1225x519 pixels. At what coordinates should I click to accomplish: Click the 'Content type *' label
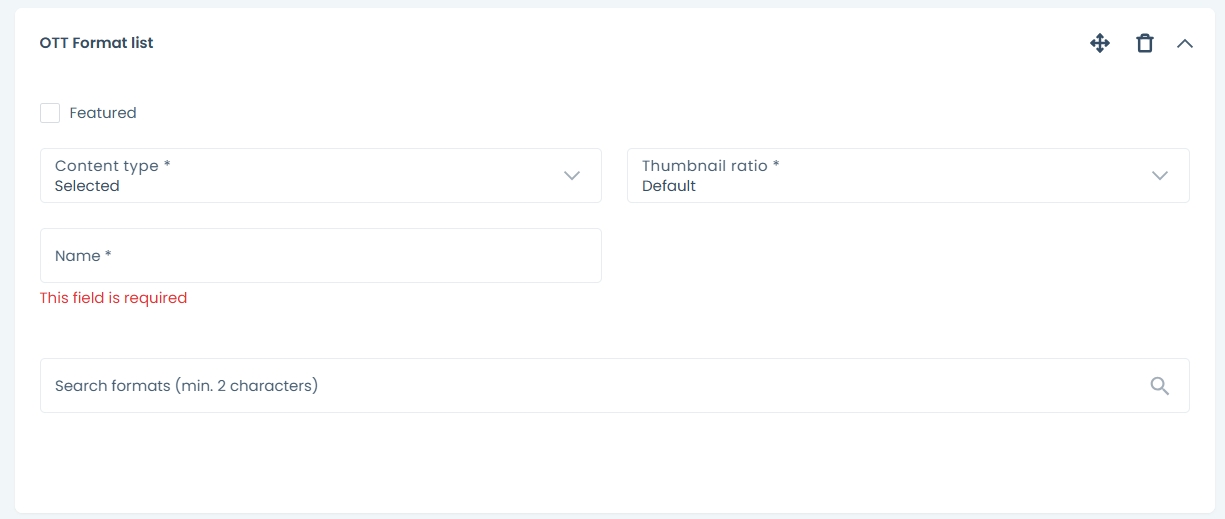(x=112, y=166)
